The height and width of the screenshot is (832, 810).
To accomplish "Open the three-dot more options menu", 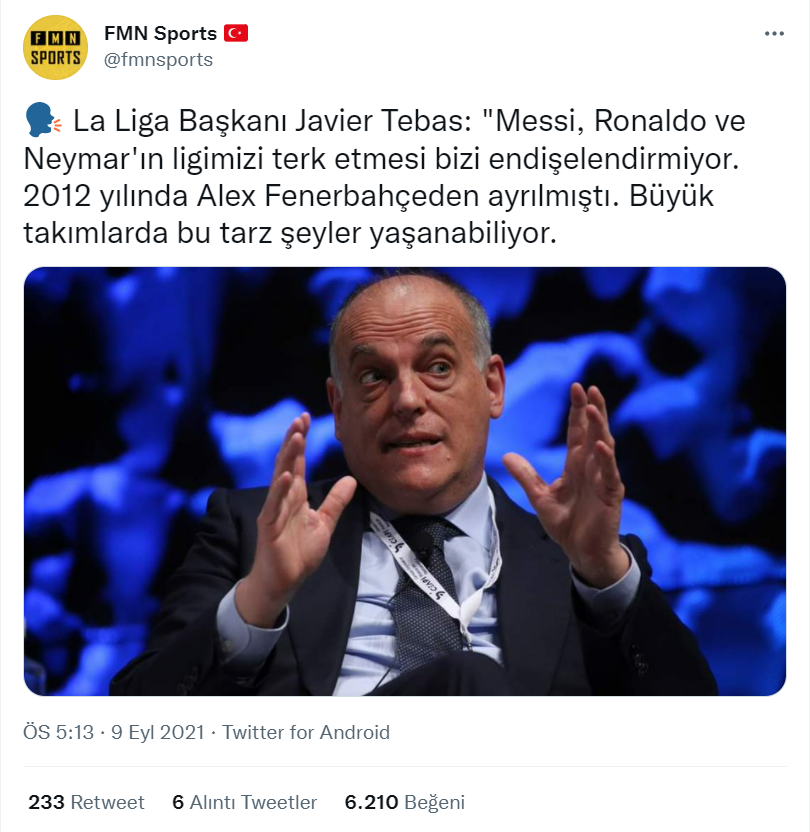I will pos(774,34).
